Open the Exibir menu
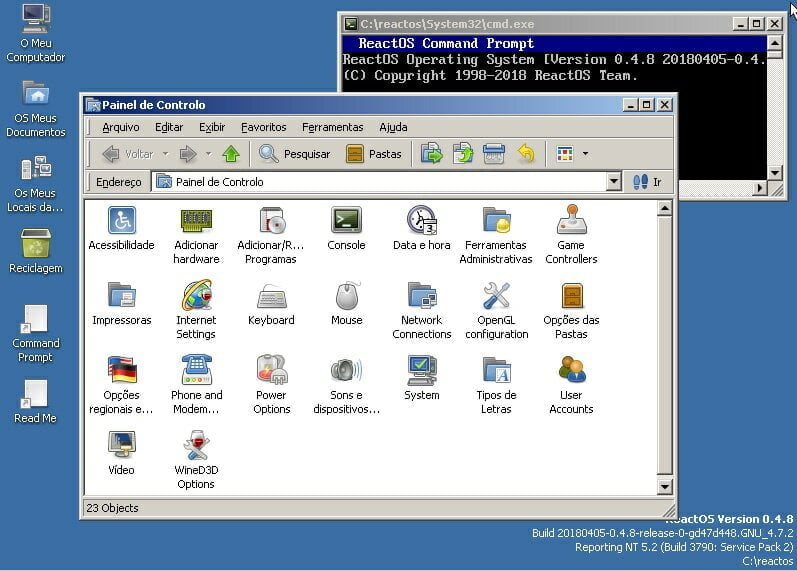The width and height of the screenshot is (797, 571). (211, 127)
